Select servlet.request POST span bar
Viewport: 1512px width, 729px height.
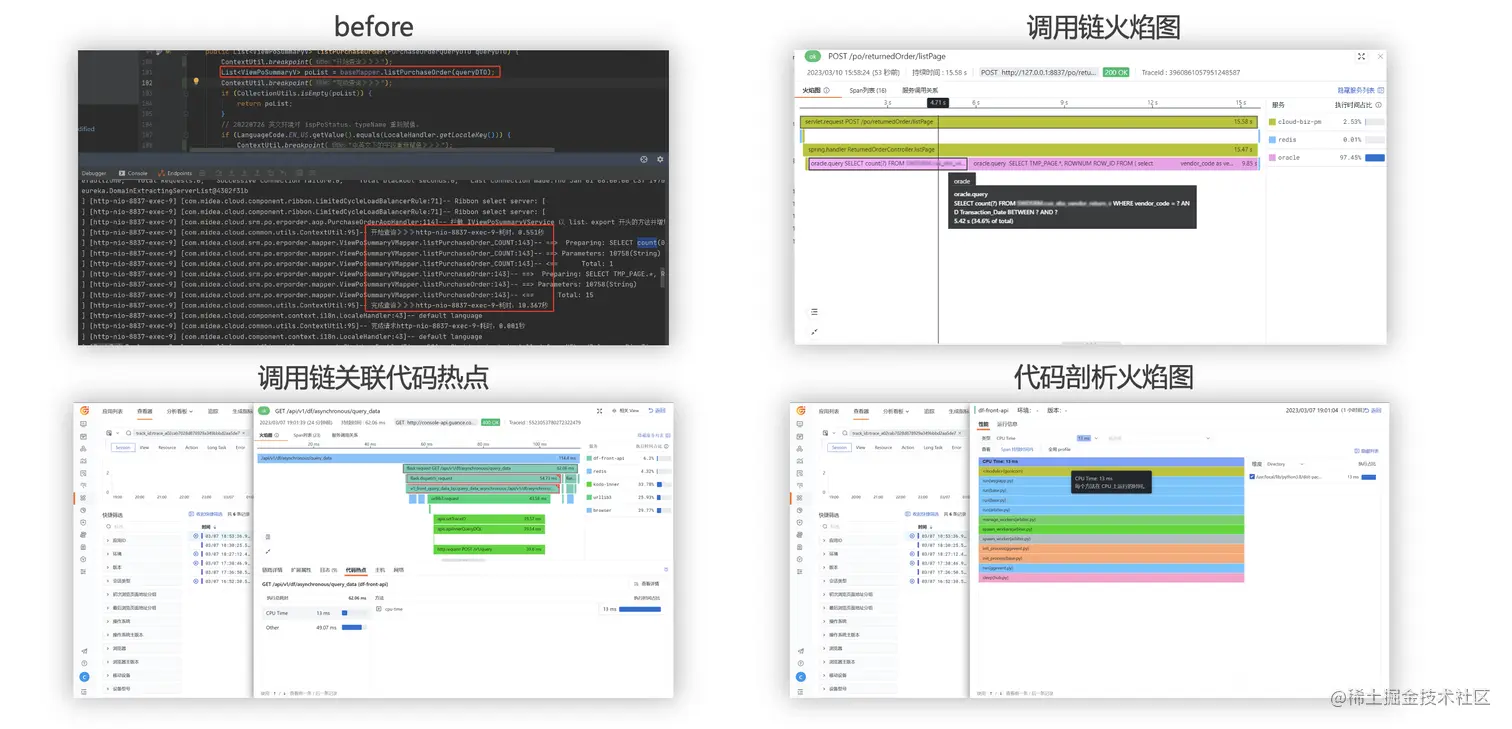(1028, 122)
